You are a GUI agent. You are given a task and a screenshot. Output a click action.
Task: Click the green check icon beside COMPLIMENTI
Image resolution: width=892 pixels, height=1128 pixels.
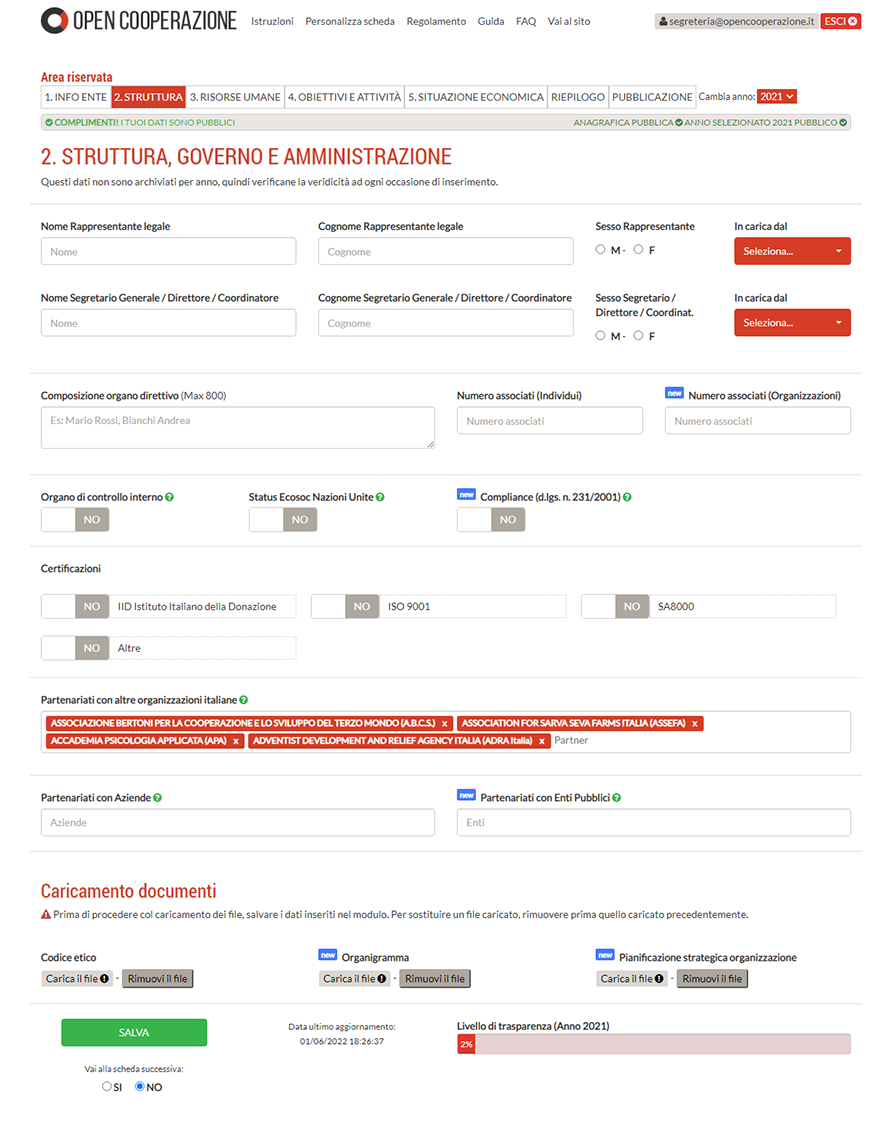tap(49, 122)
